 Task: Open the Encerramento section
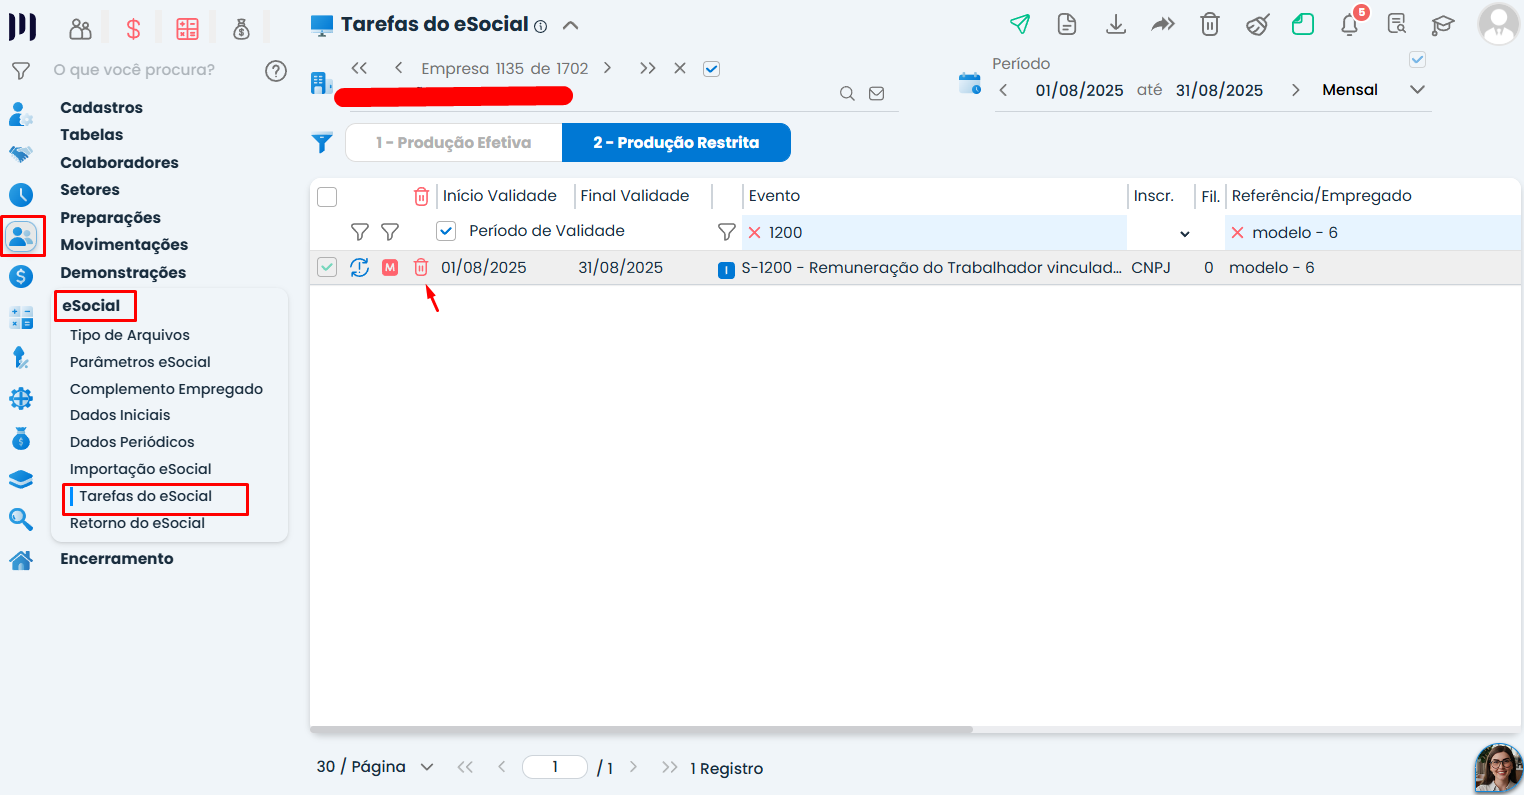117,559
